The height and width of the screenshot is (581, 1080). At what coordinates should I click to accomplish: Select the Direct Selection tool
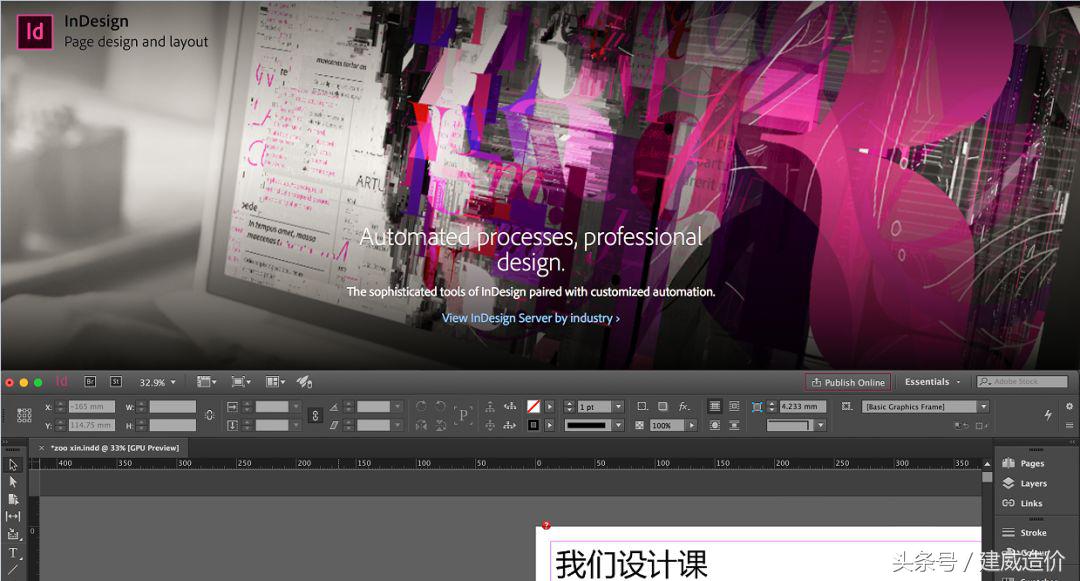[13, 482]
